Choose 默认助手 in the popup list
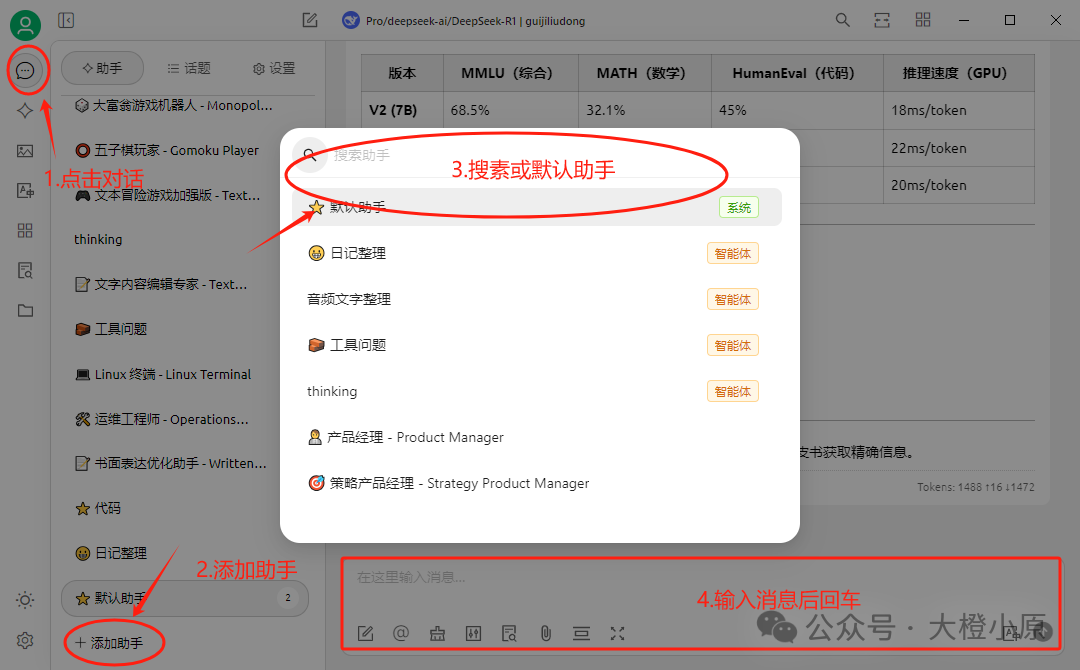Screen dimensions: 1080x670 (x=537, y=207)
